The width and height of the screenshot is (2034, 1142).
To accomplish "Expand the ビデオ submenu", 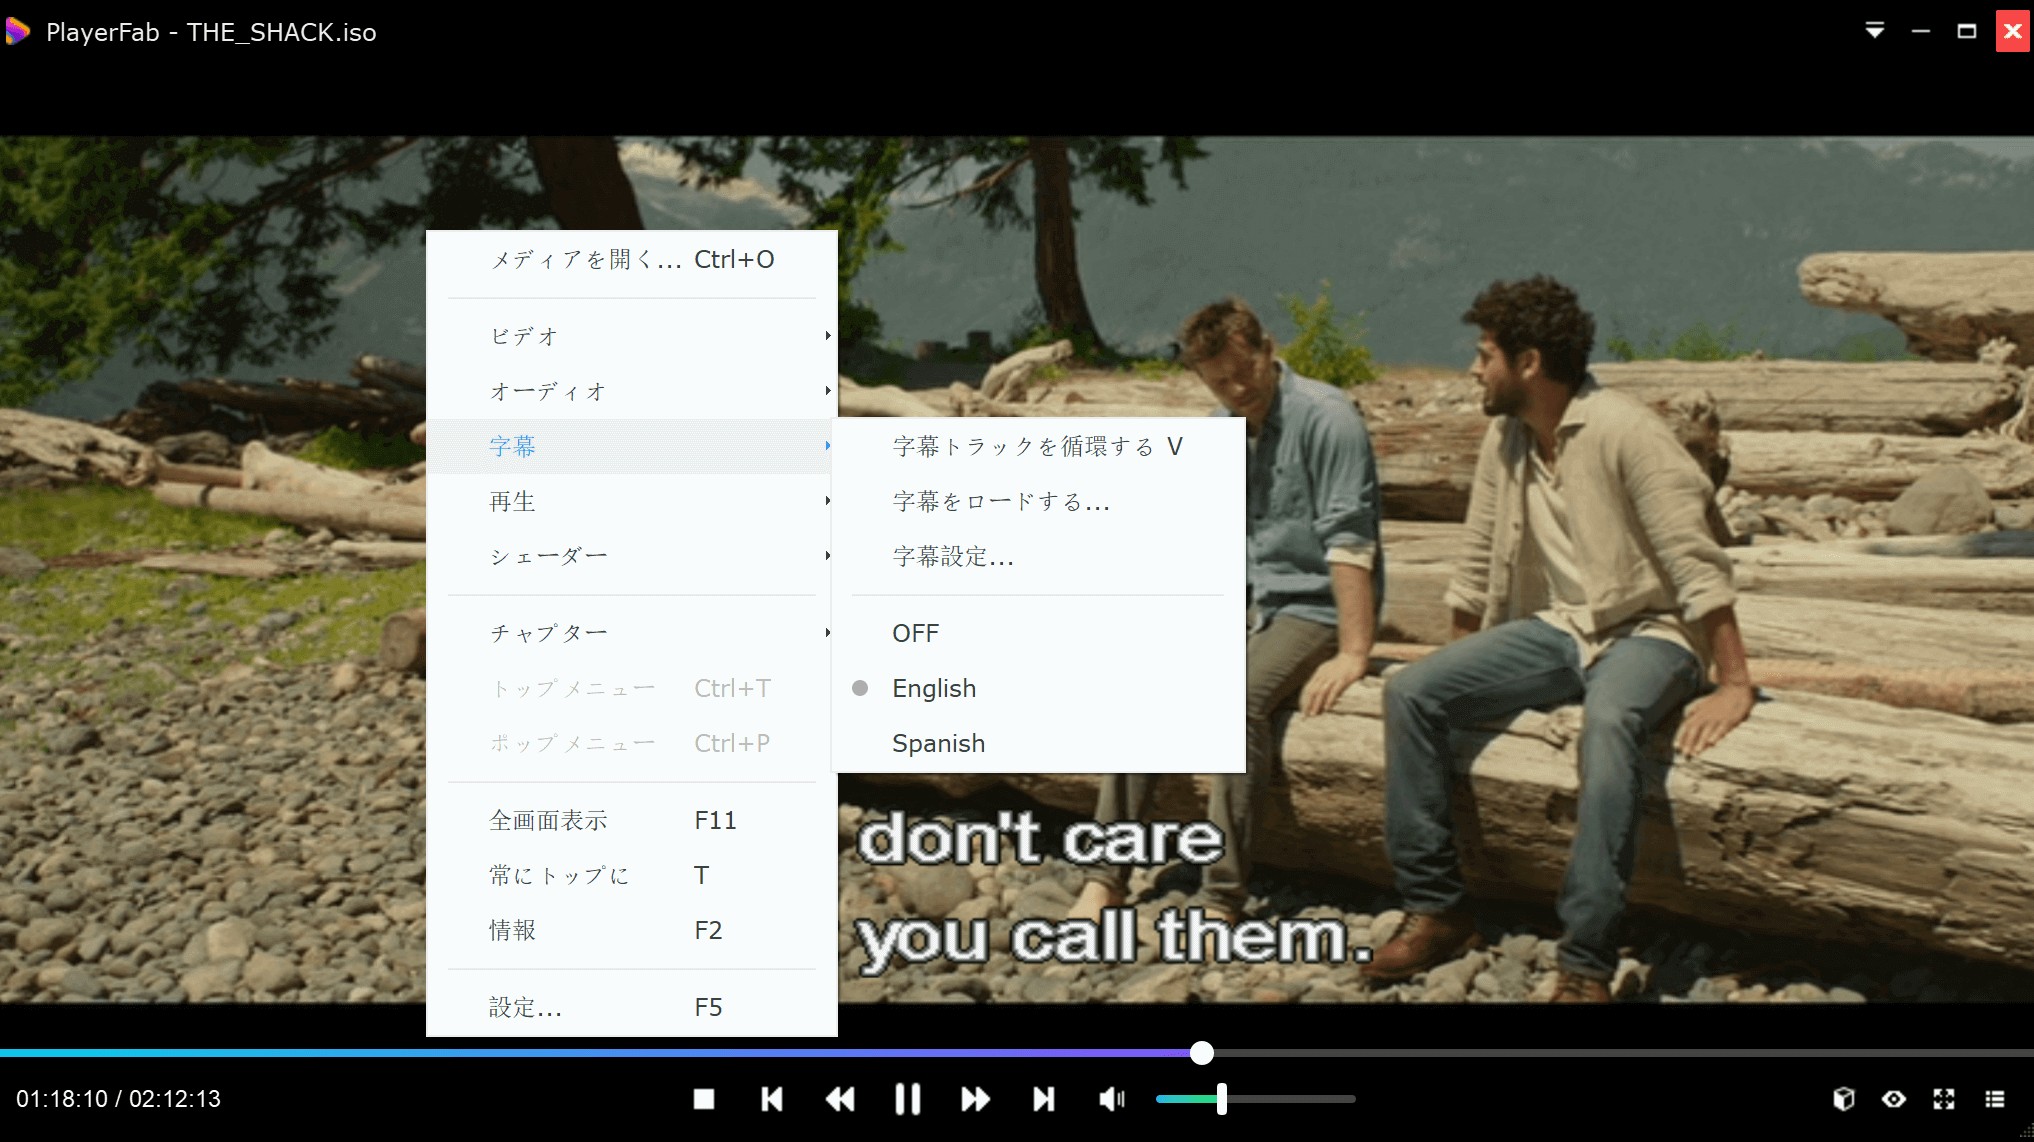I will click(x=632, y=336).
